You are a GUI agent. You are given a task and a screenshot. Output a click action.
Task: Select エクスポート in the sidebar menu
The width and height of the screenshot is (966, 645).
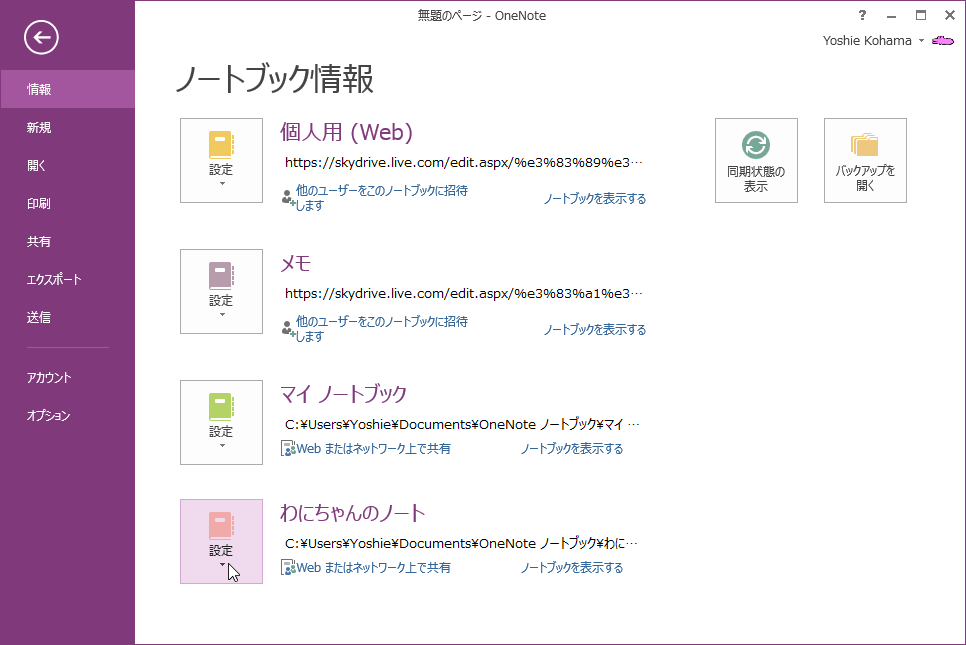tap(54, 280)
